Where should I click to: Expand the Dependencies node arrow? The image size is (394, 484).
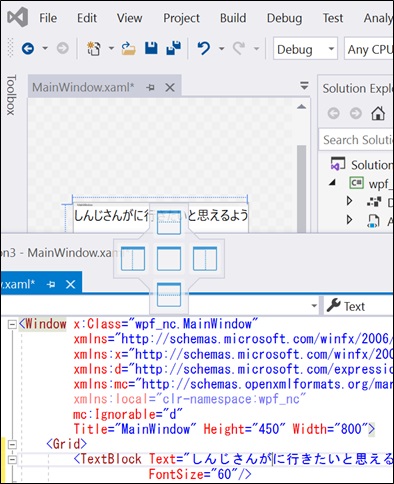pos(349,201)
